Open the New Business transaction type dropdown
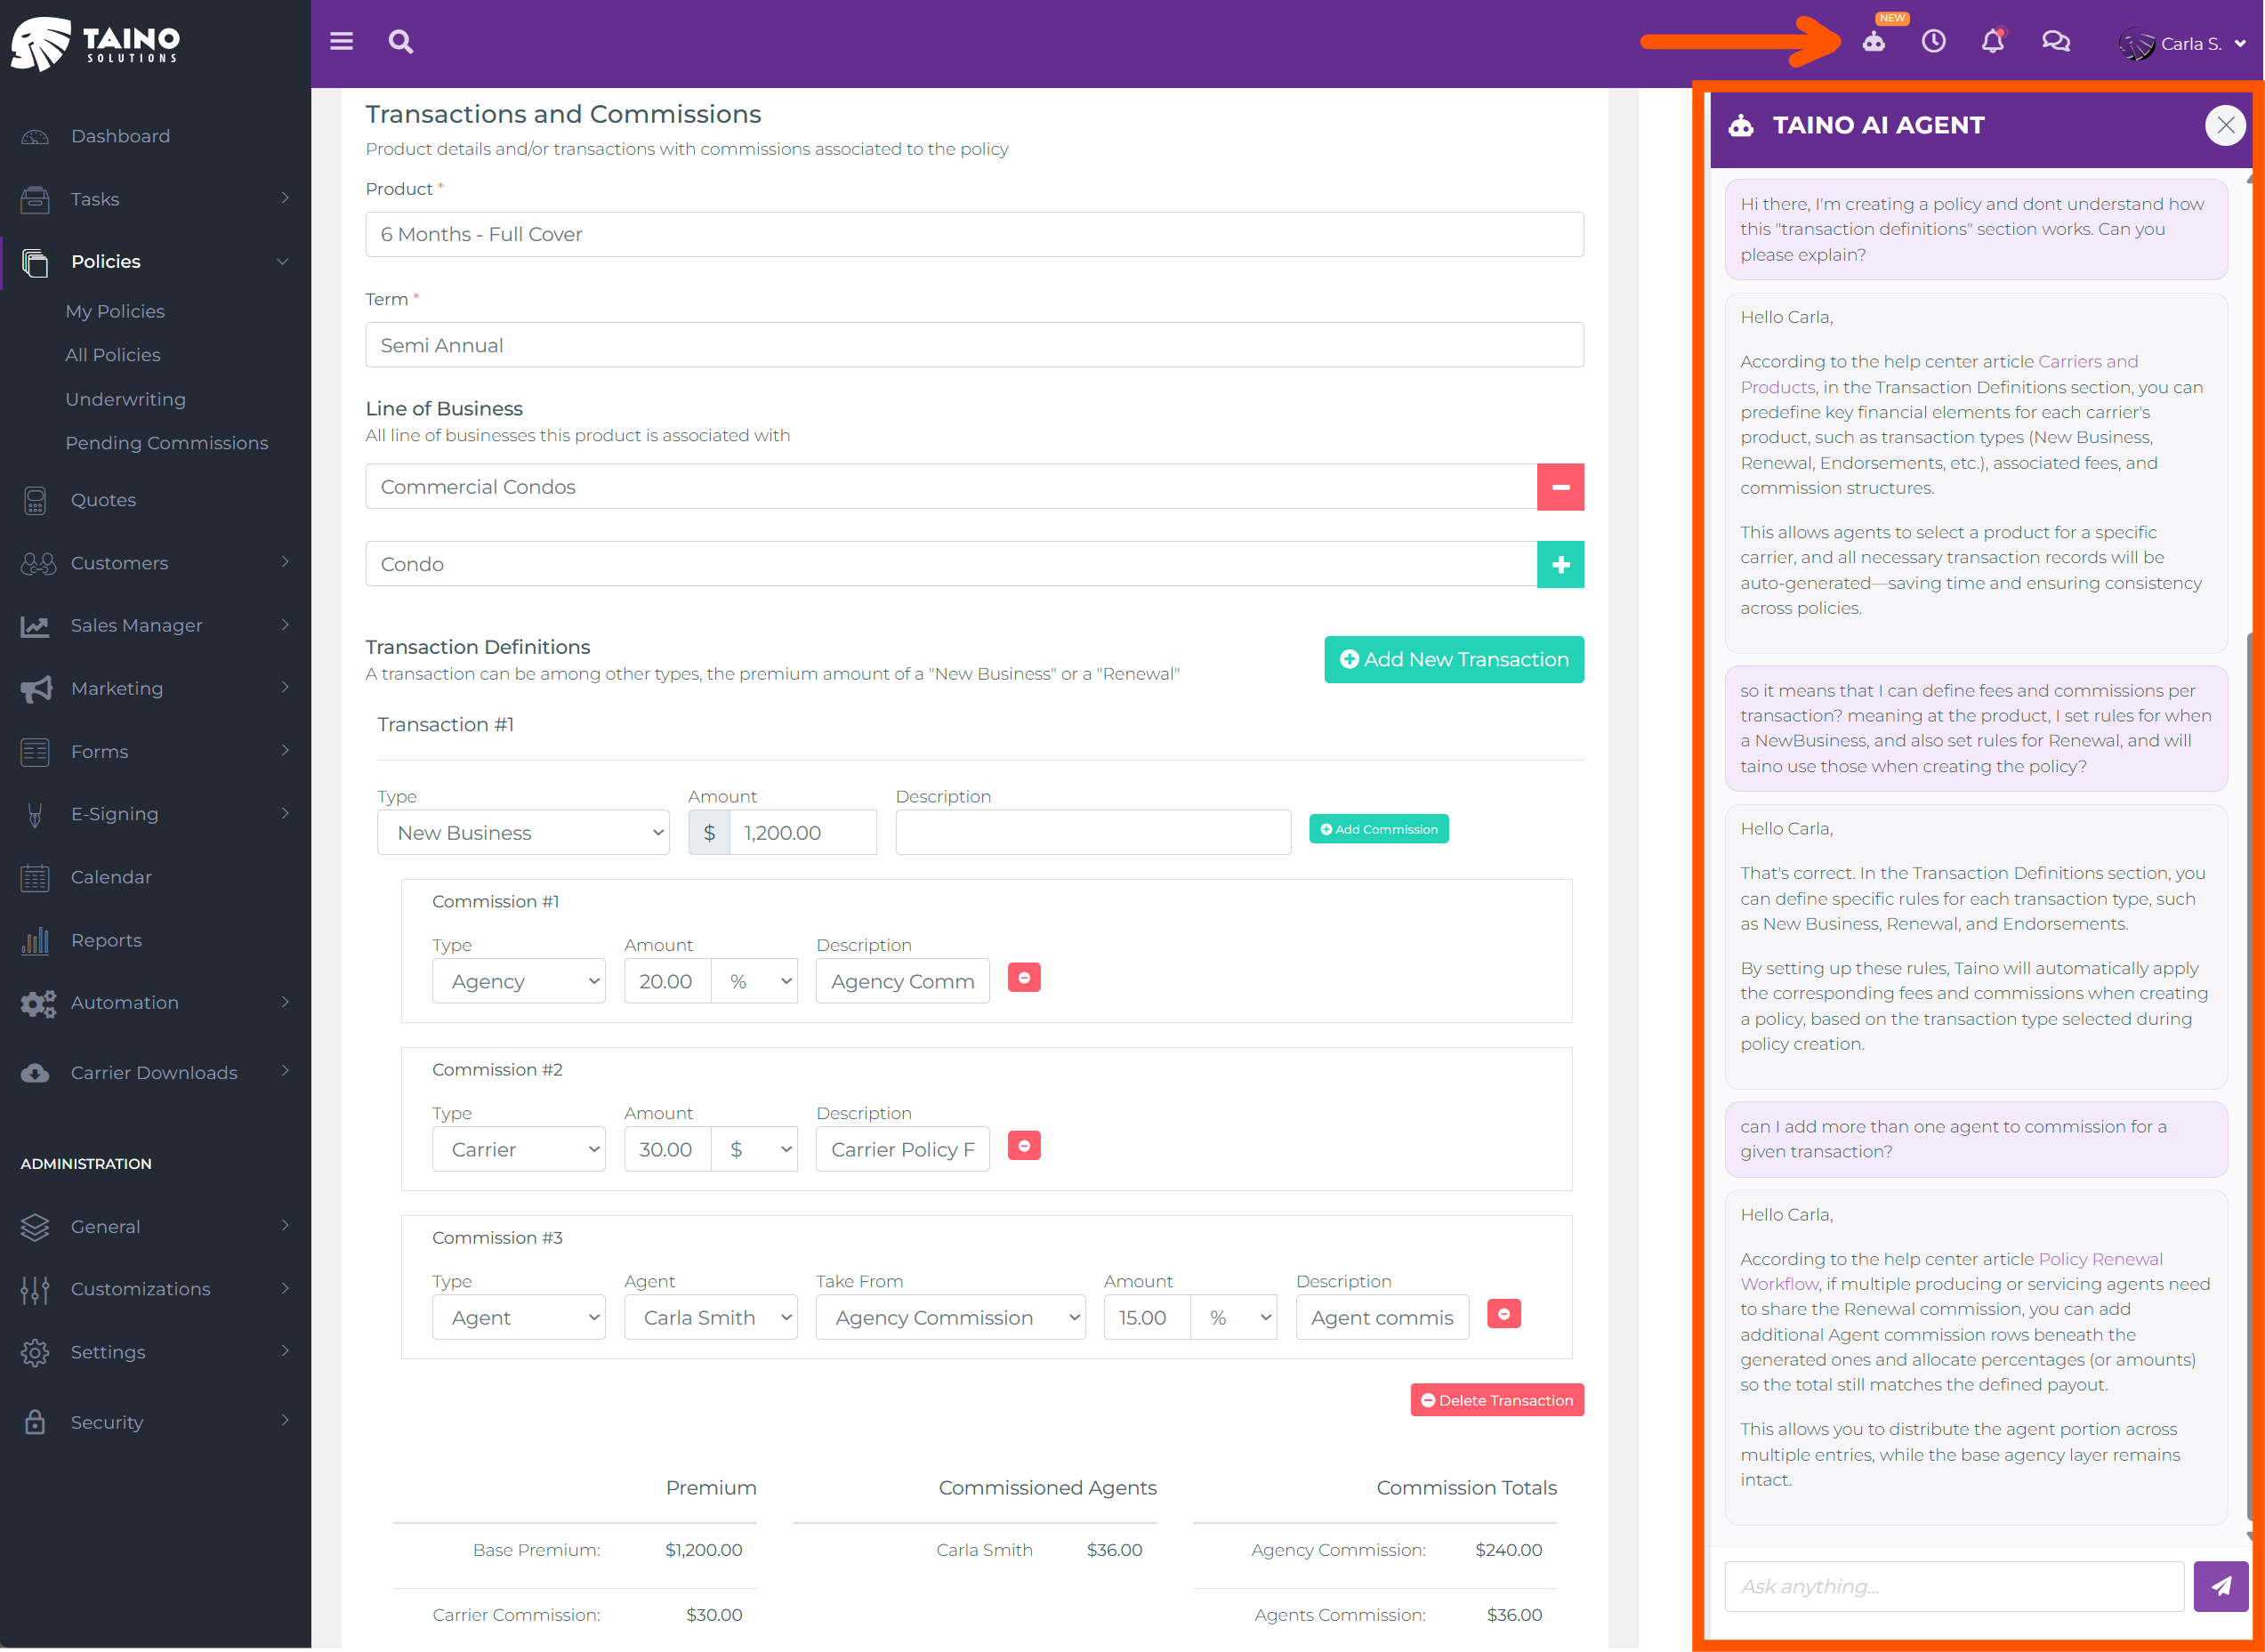This screenshot has height=1652, width=2265. (x=523, y=832)
